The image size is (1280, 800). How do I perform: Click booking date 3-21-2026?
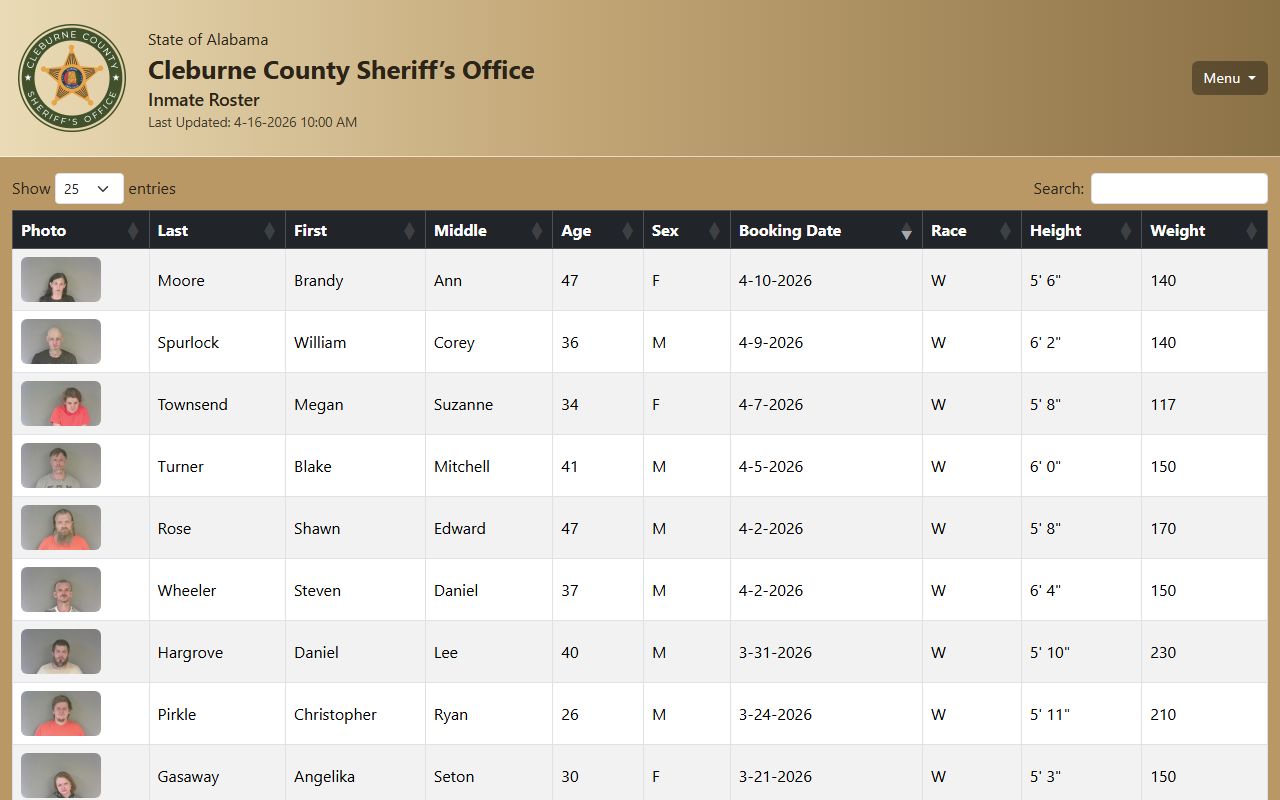(x=775, y=776)
